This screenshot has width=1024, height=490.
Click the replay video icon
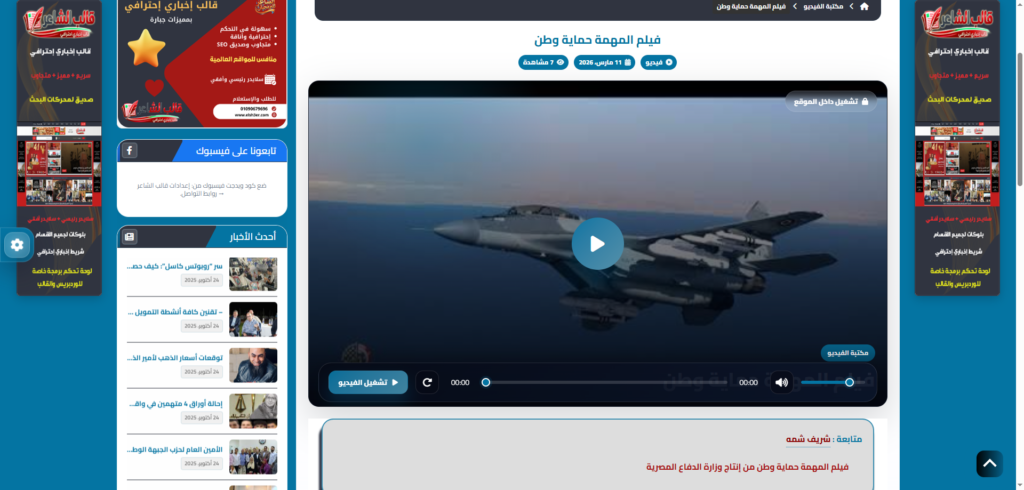click(x=427, y=382)
